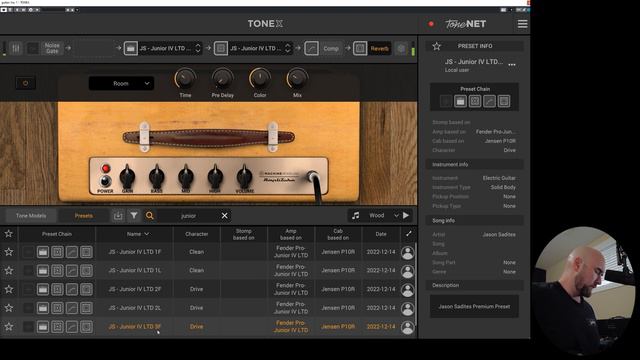The width and height of the screenshot is (640, 360).
Task: Click cab chain icon in JS - Junior IV LTD 1L row
Action: pos(57,270)
